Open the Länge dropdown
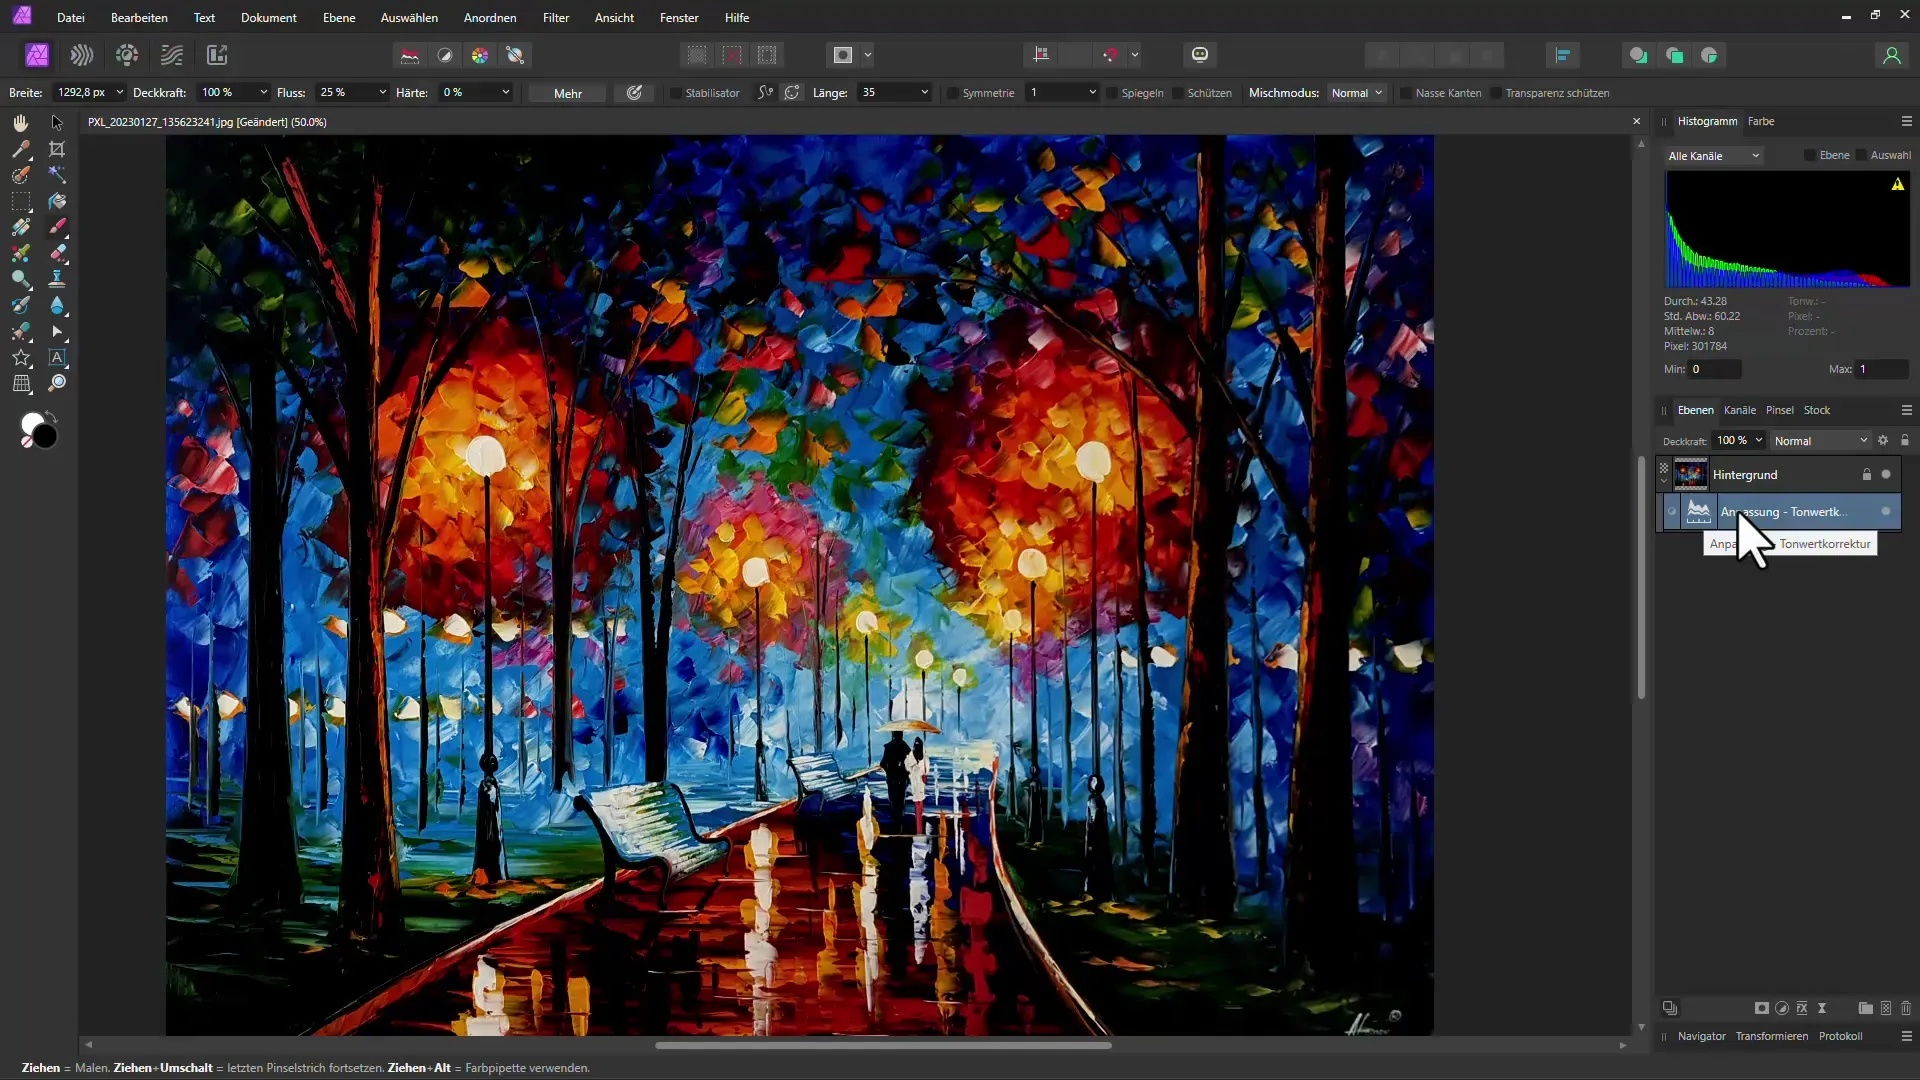This screenshot has width=1920, height=1080. [x=924, y=92]
